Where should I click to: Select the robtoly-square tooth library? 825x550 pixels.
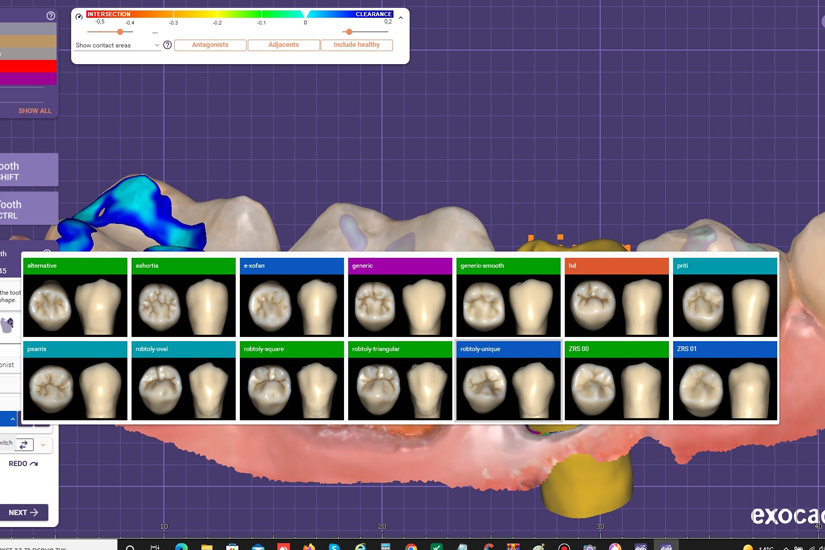tap(292, 381)
